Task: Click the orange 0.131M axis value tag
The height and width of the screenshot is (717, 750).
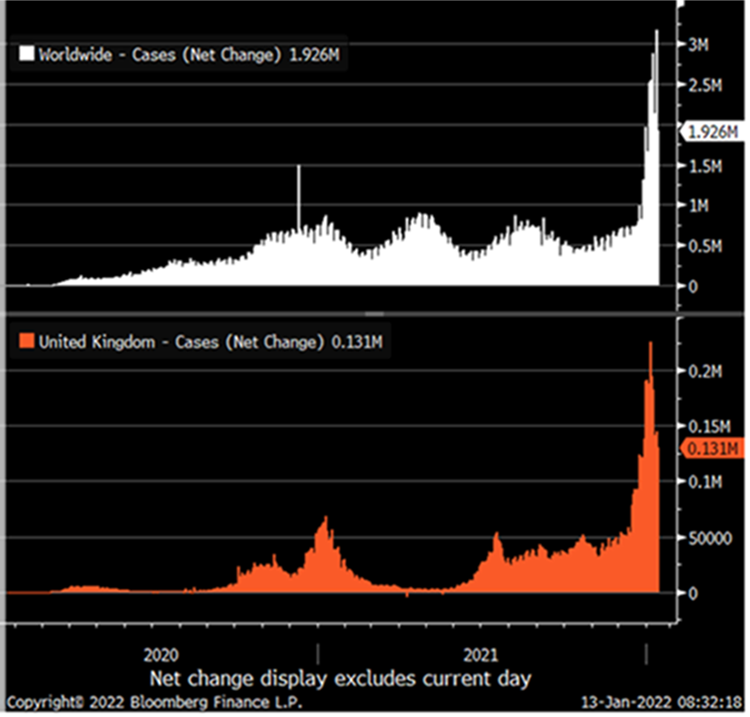Action: pos(711,450)
